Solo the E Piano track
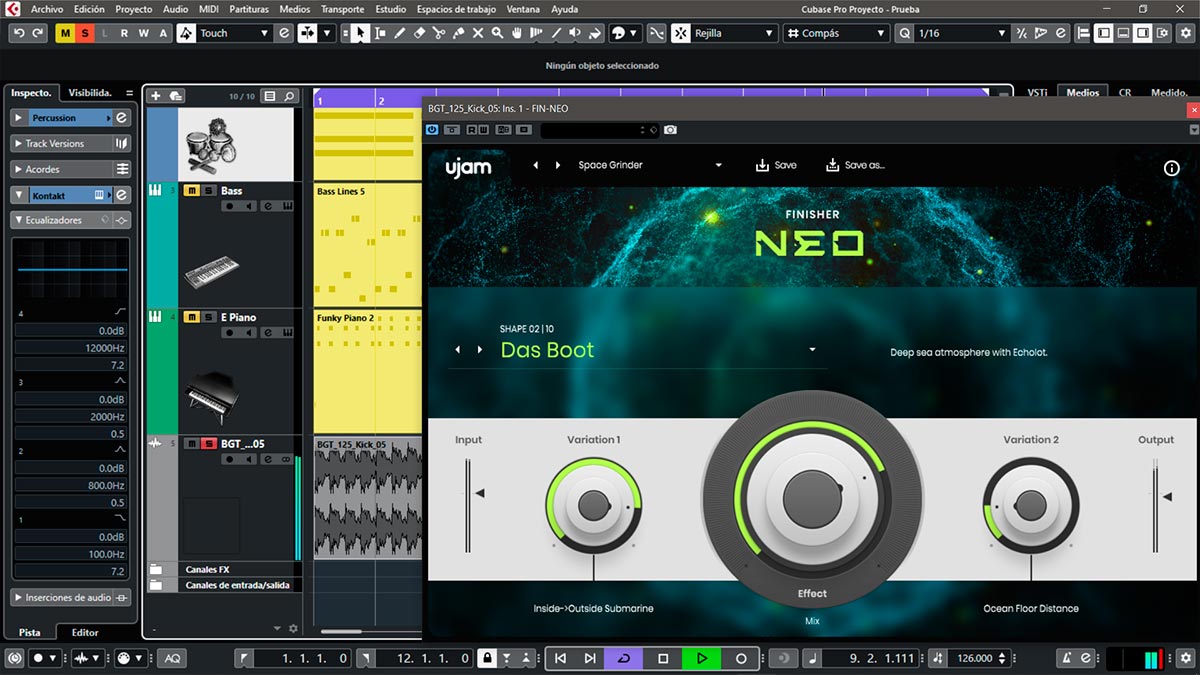The image size is (1200, 675). click(x=209, y=317)
